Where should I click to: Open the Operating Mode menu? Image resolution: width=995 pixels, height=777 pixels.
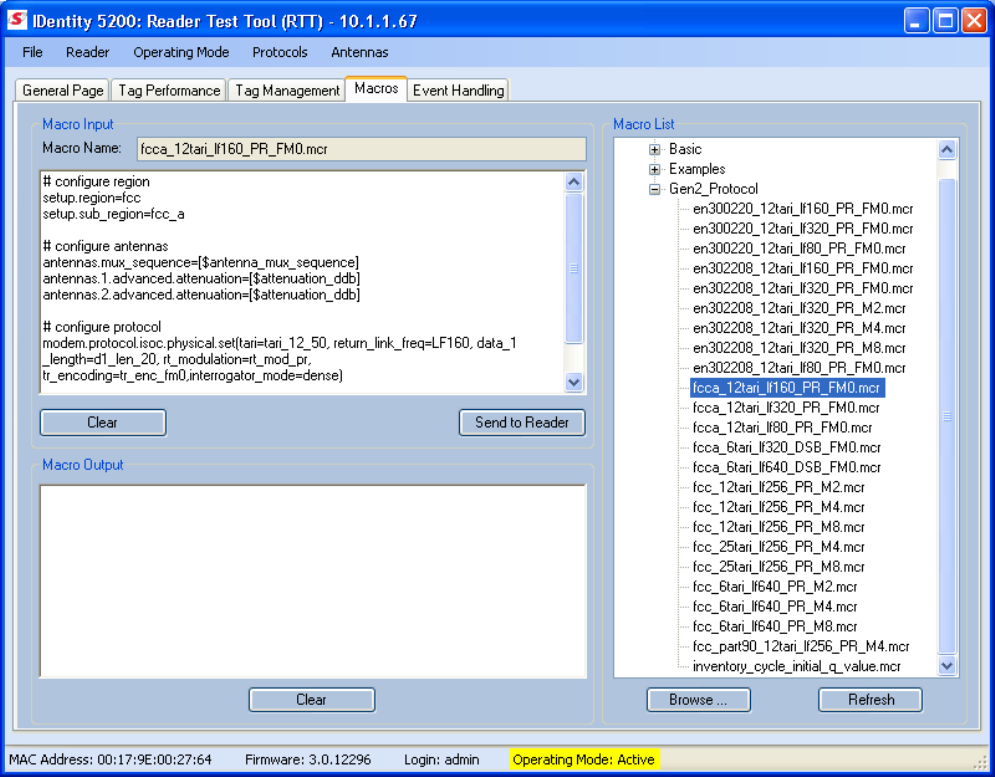click(181, 52)
